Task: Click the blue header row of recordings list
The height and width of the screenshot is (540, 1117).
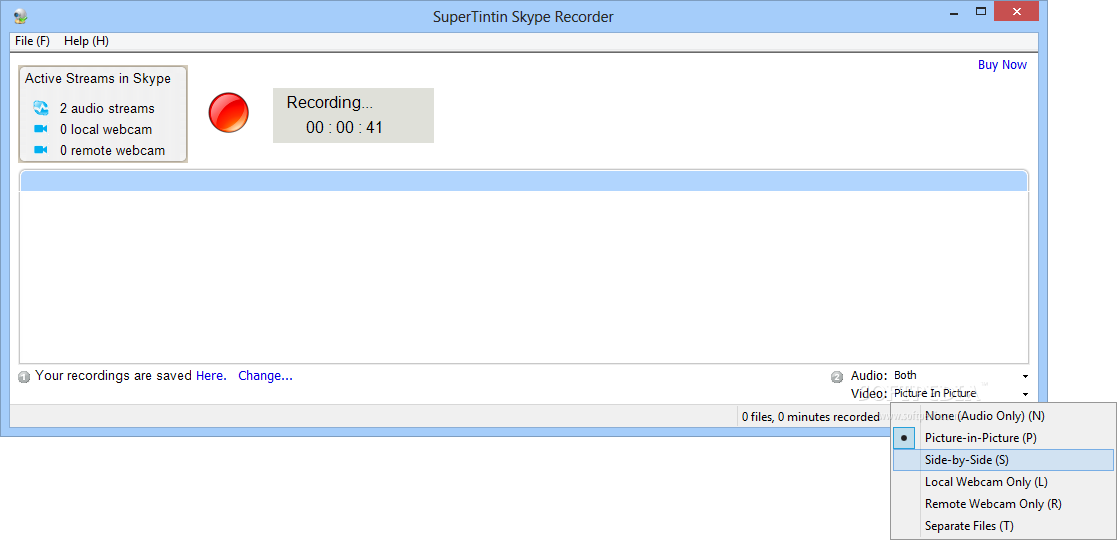Action: tap(524, 181)
